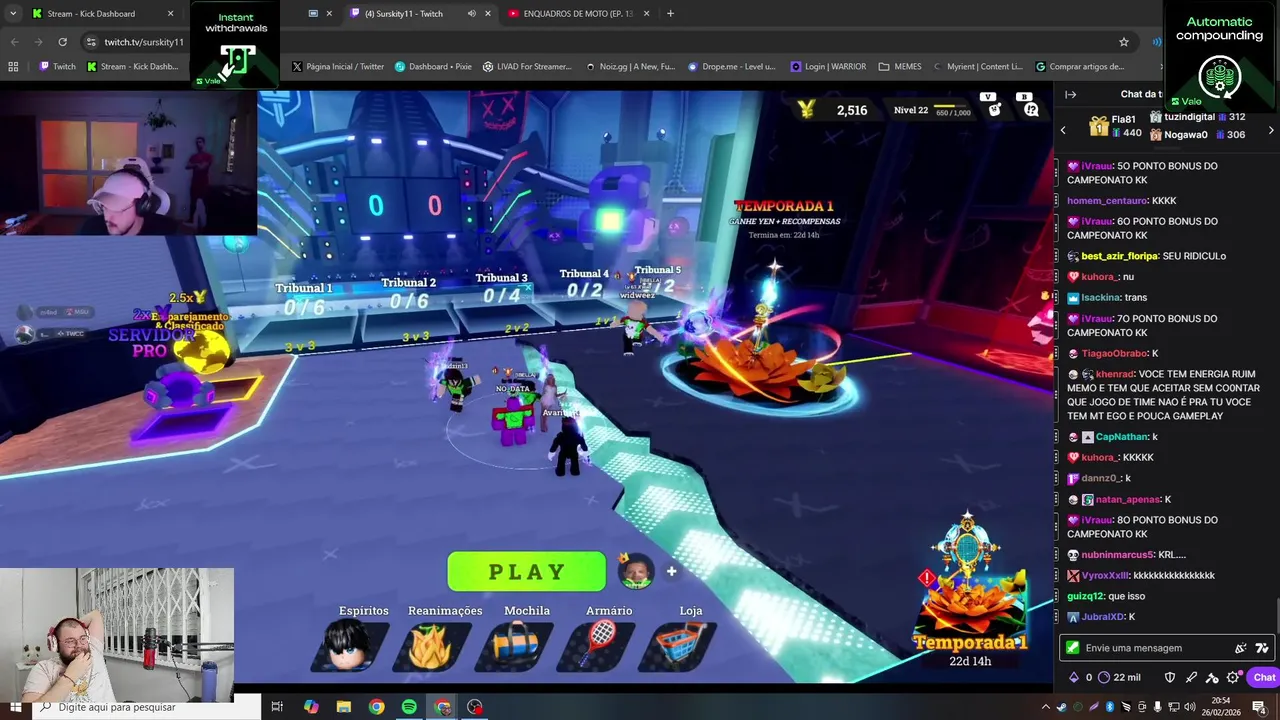Open the Loja shopping cart icon
Screen dimensions: 1280x720
click(686, 646)
